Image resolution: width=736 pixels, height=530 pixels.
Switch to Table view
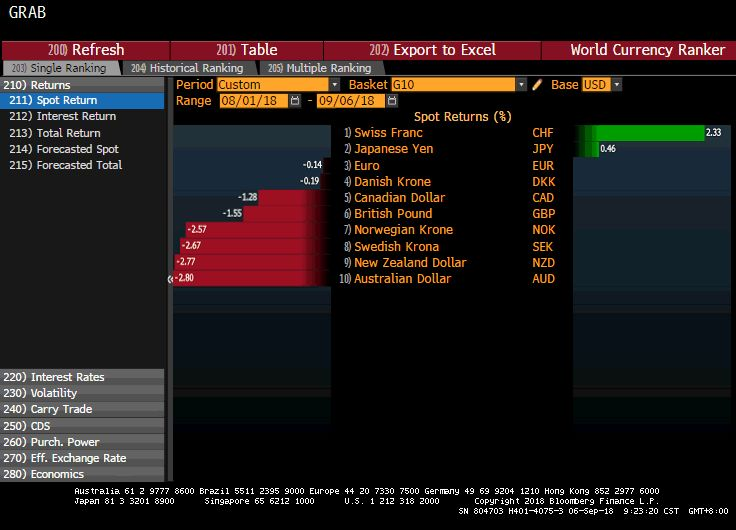tap(247, 50)
